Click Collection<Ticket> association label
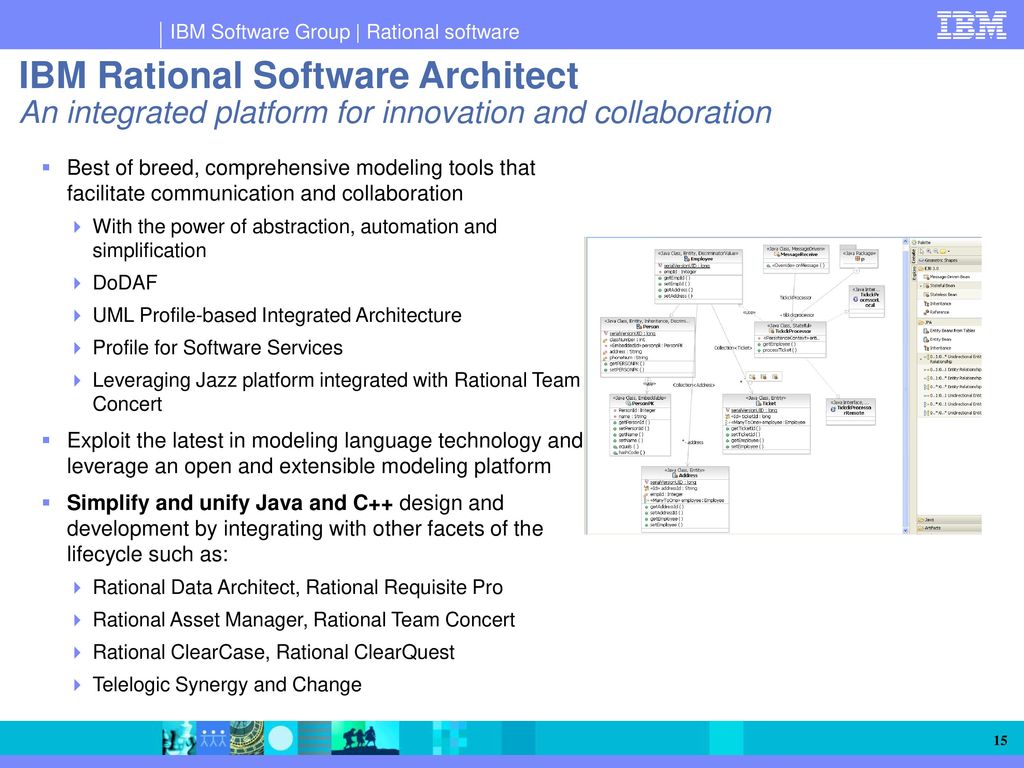Viewport: 1024px width, 768px height. 733,348
